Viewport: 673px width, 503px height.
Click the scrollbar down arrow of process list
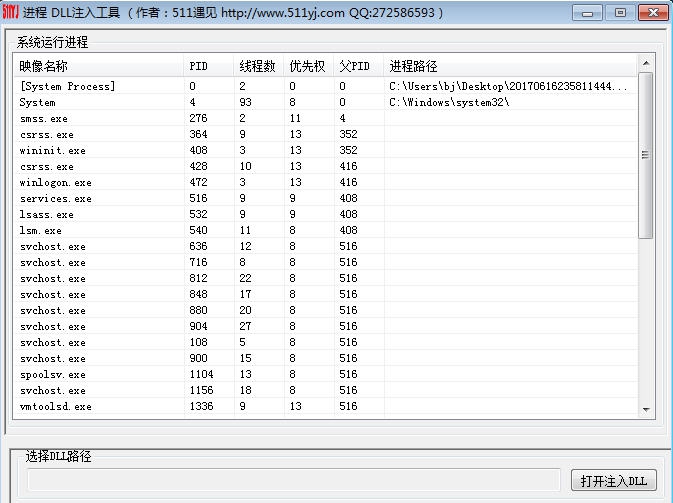pos(646,410)
